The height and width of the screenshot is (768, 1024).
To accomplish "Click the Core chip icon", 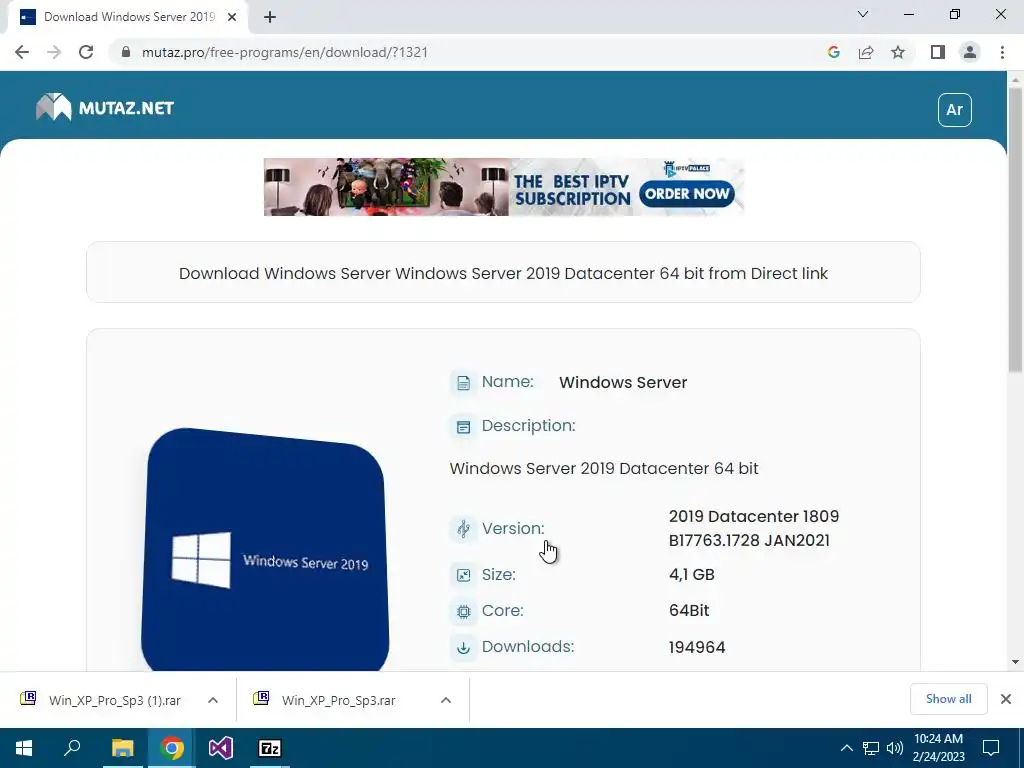I will coord(463,612).
